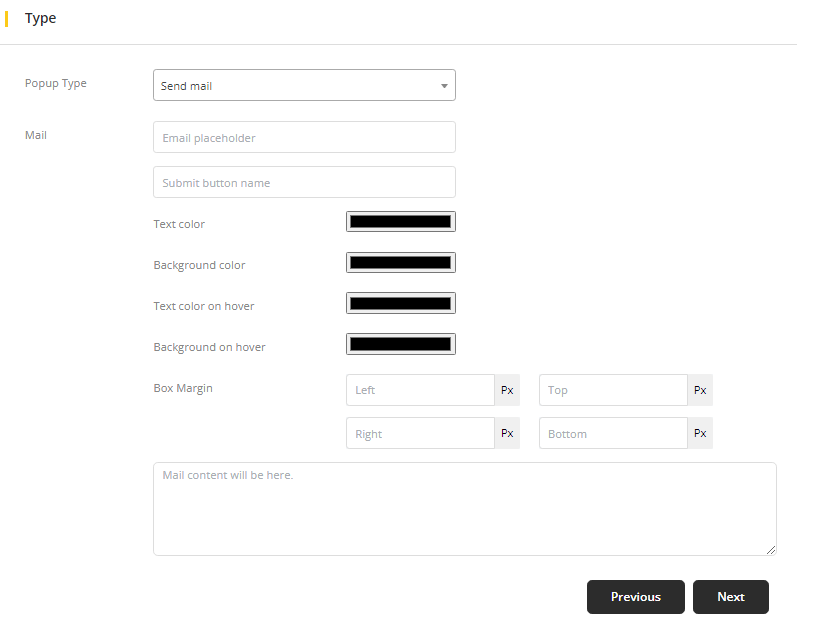Change the Text color on hover swatch
The image size is (813, 632).
click(x=400, y=303)
